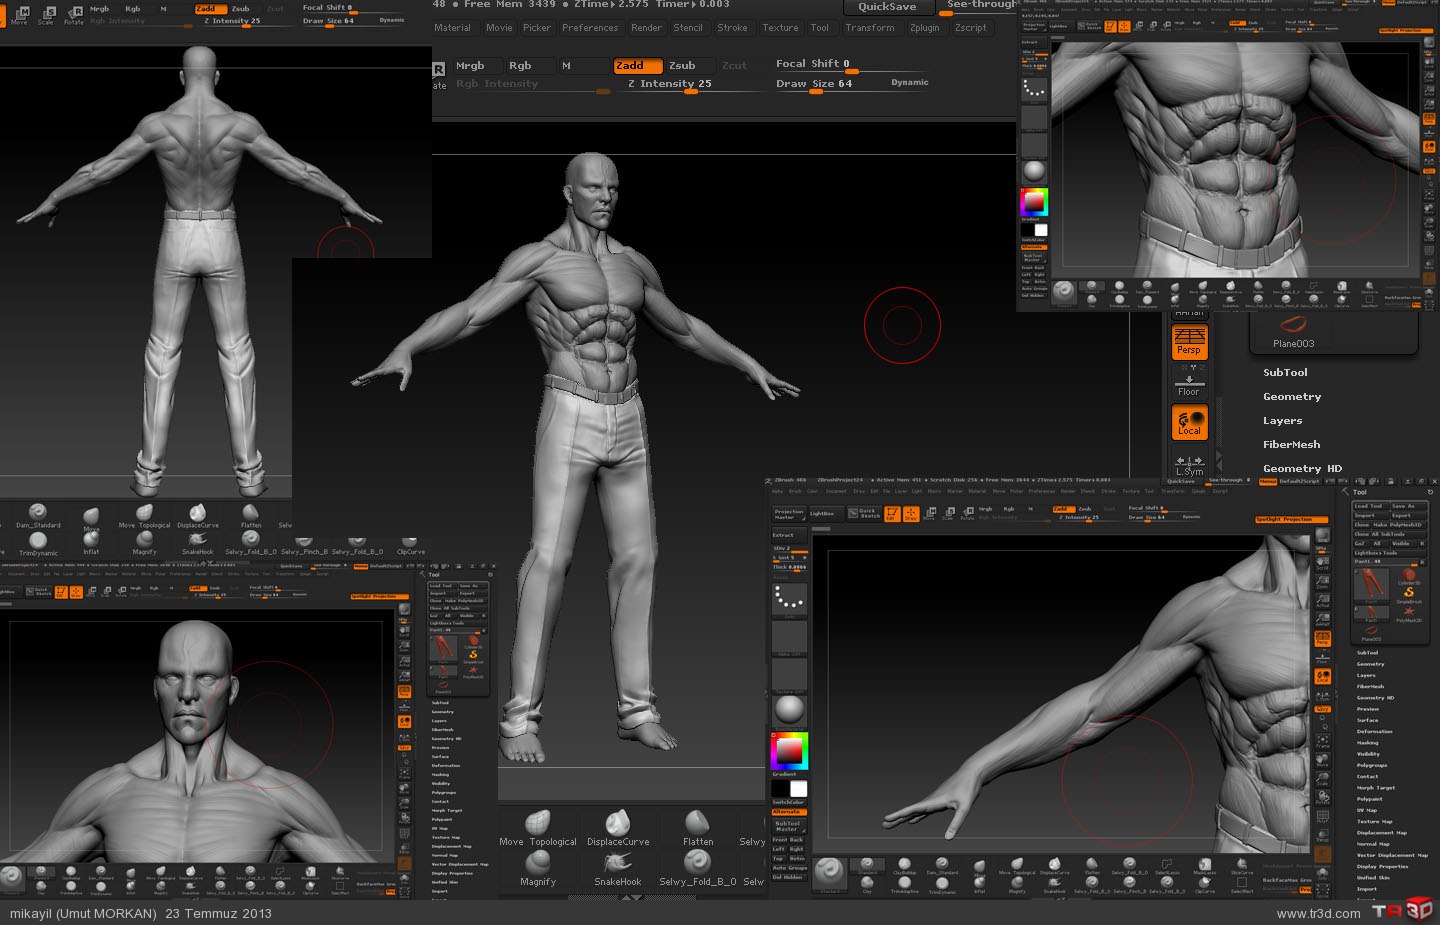Select Inflat brush below the back view
The width and height of the screenshot is (1440, 925).
pyautogui.click(x=91, y=544)
